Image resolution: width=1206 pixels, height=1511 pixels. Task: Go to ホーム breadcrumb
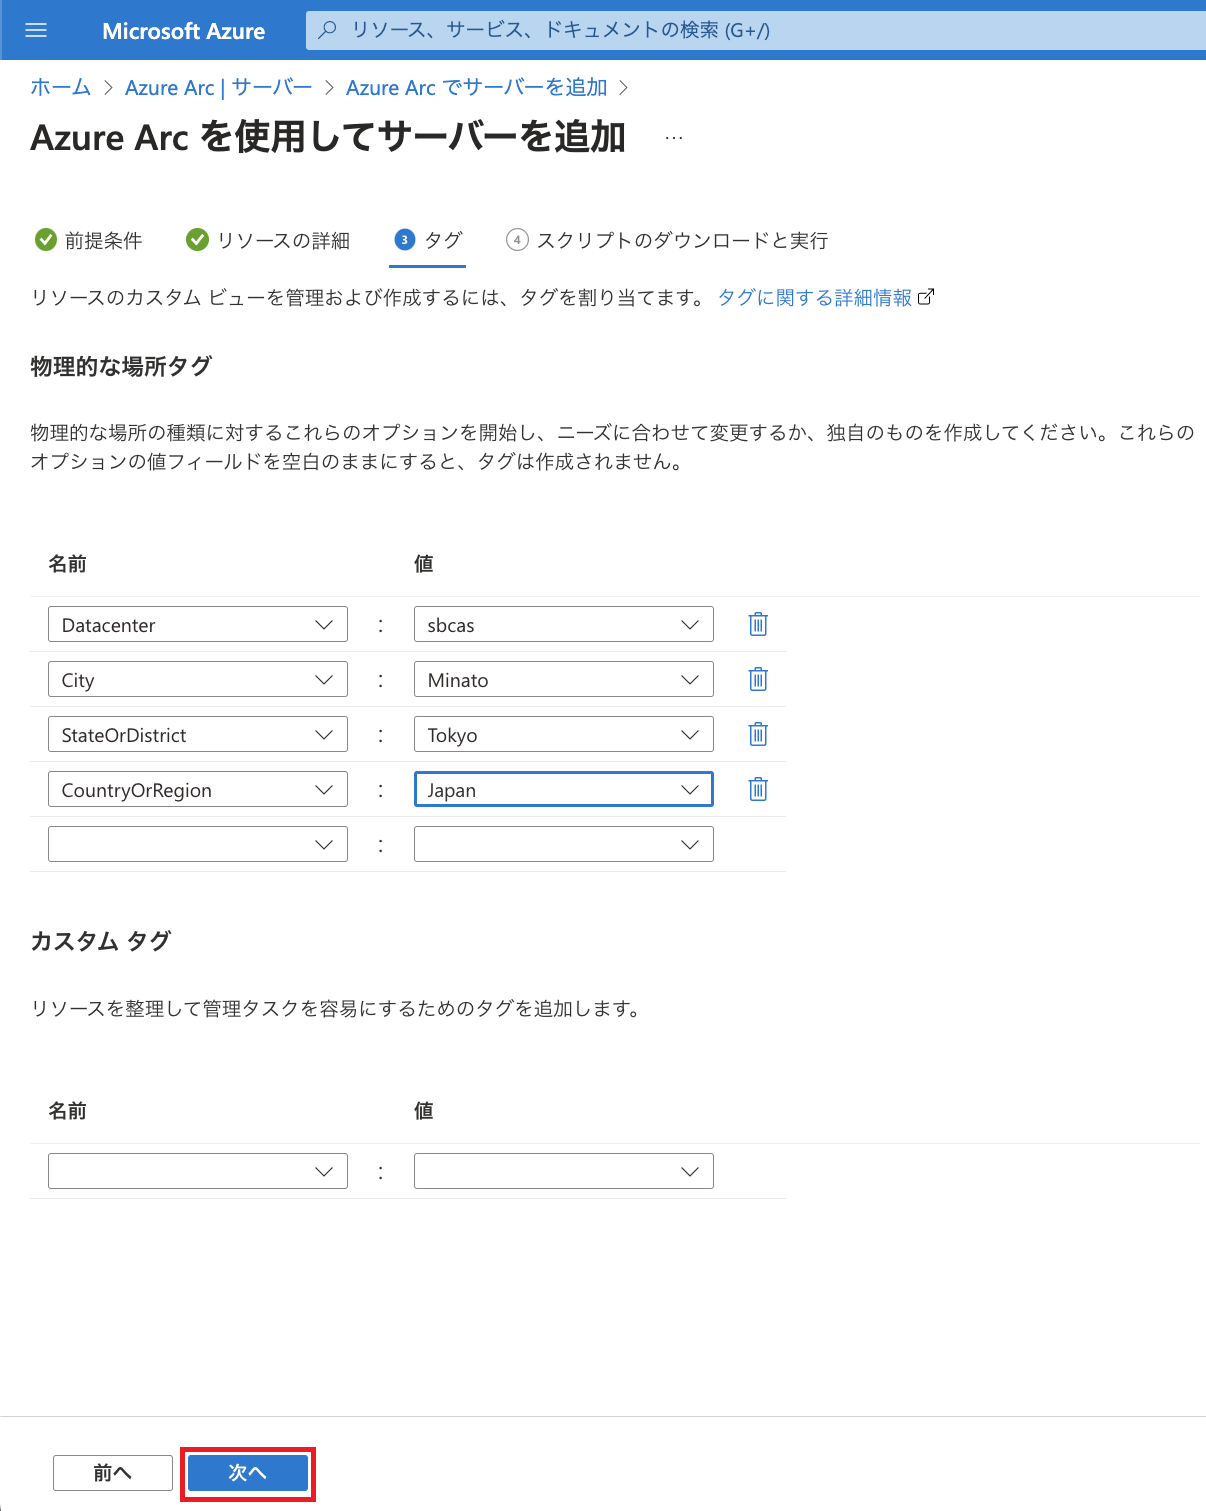(61, 87)
